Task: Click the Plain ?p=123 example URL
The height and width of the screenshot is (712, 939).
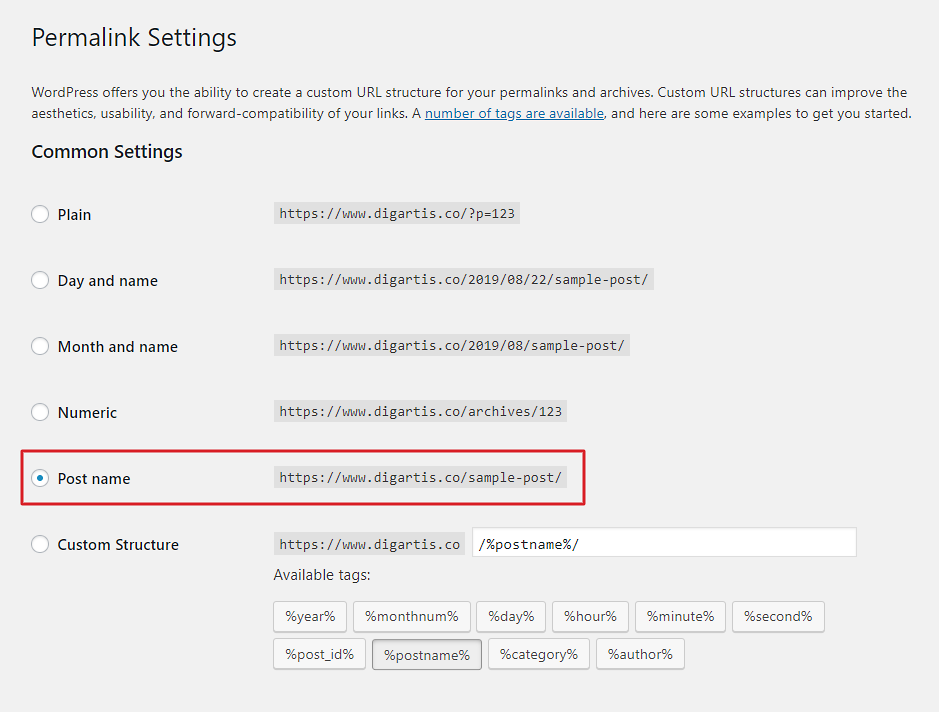Action: pyautogui.click(x=397, y=213)
